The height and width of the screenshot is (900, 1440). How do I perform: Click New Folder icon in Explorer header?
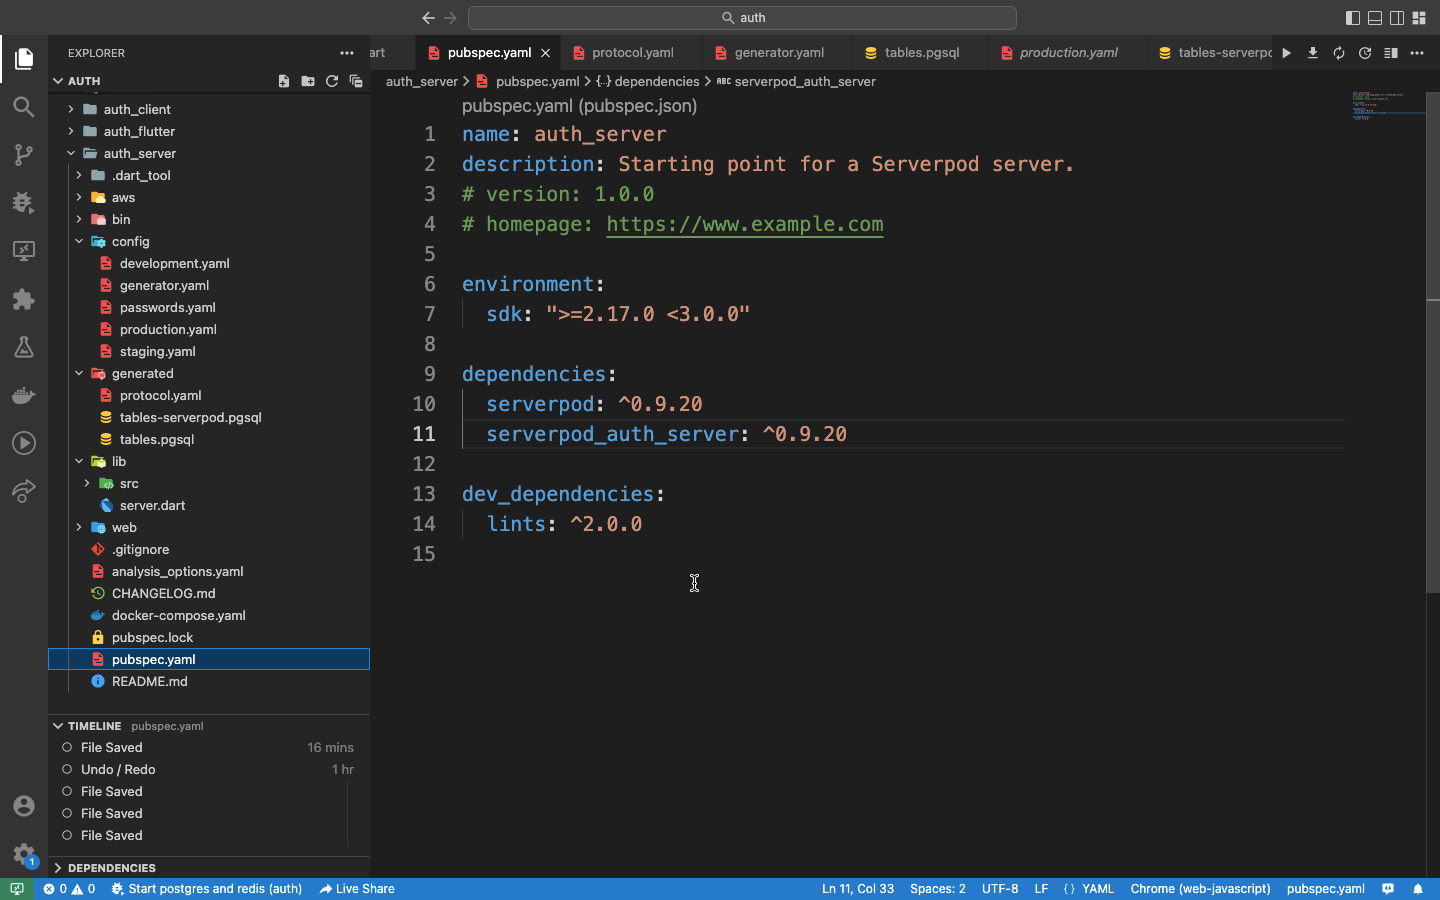pos(308,81)
